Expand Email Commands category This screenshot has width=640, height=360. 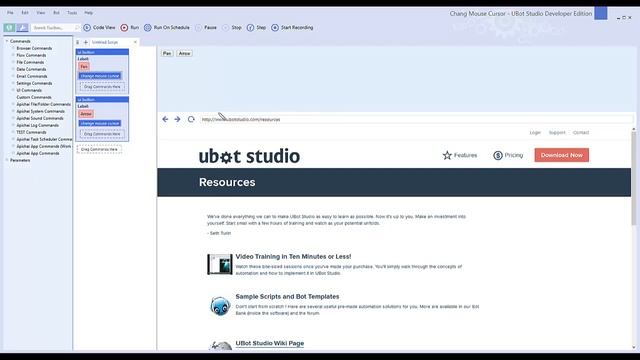(13, 76)
